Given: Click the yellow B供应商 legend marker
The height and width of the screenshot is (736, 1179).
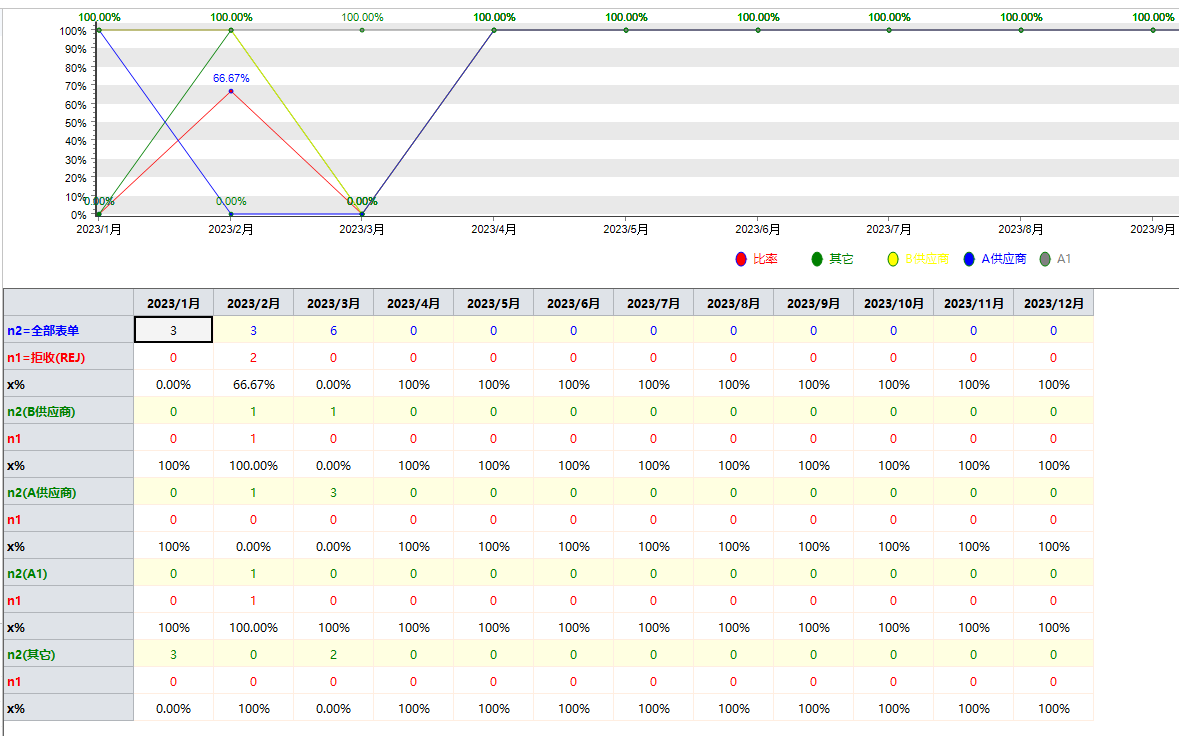Looking at the screenshot, I should [893, 259].
